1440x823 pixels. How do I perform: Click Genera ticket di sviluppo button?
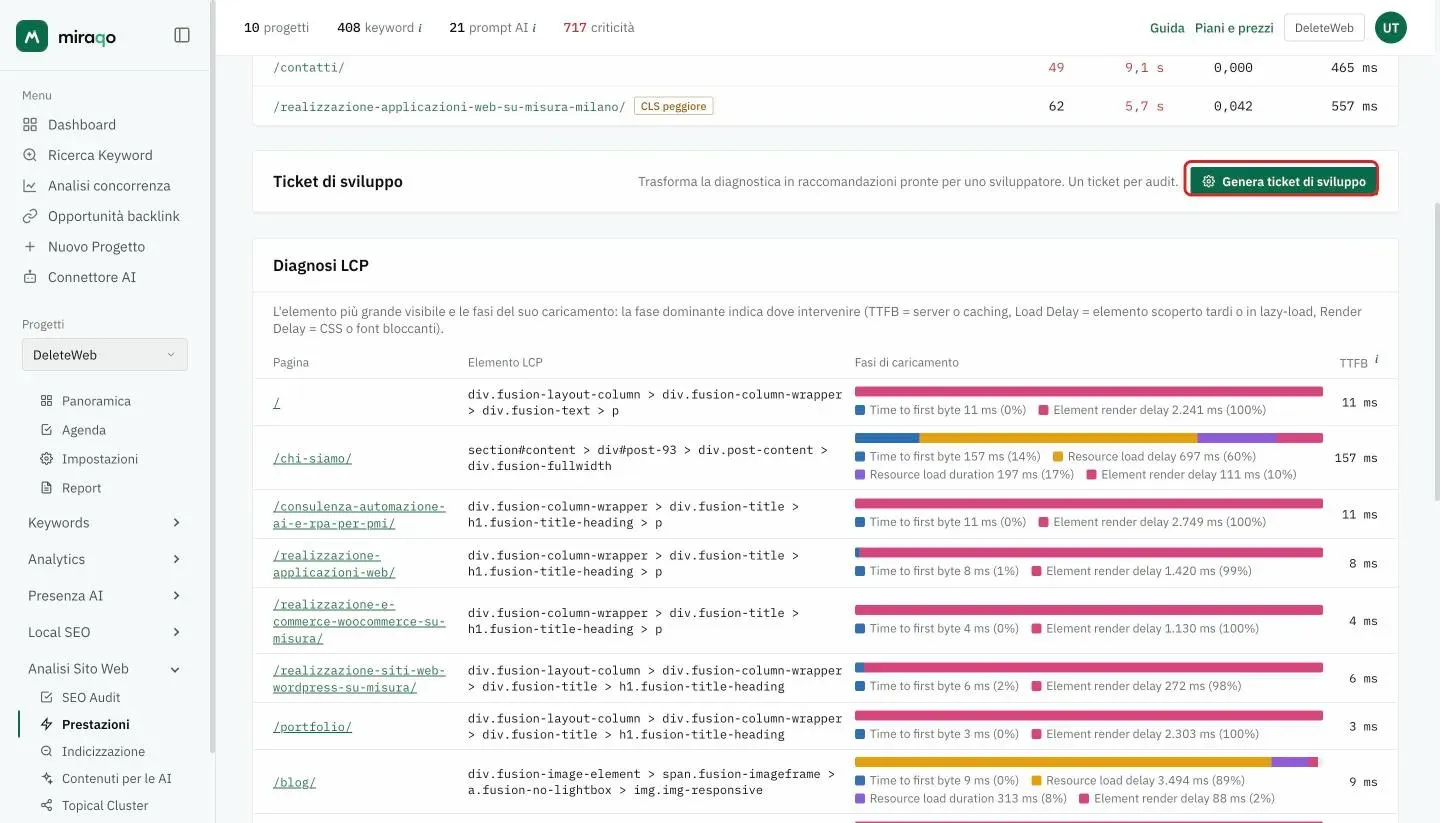point(1282,181)
